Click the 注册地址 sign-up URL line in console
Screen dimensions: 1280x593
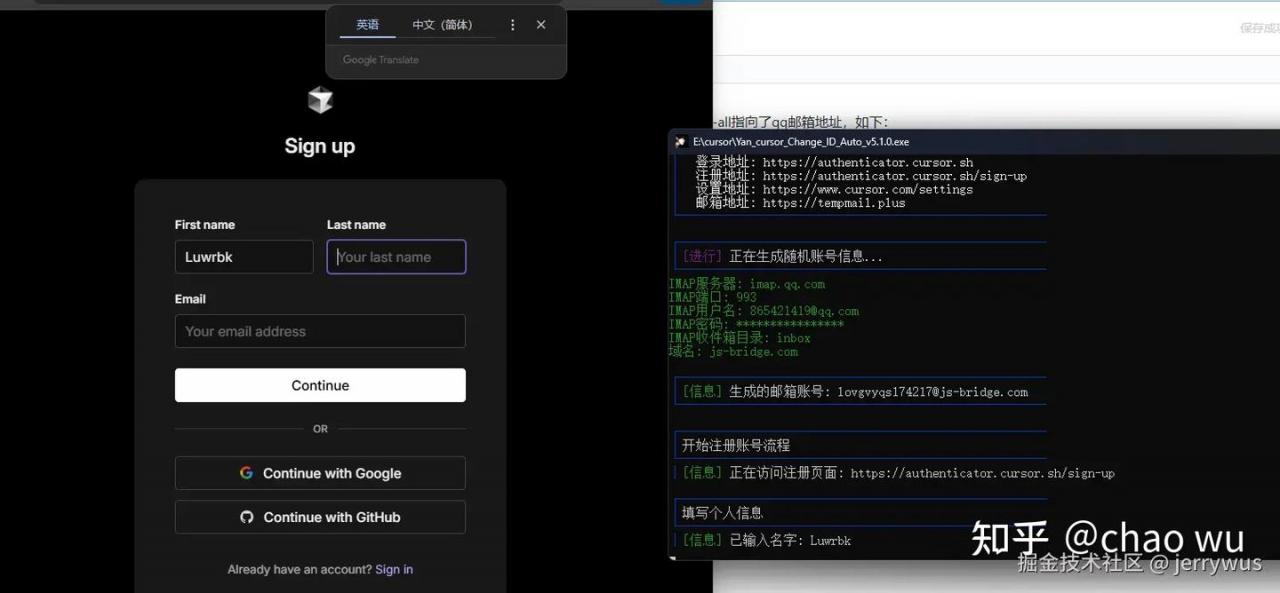pyautogui.click(x=861, y=176)
